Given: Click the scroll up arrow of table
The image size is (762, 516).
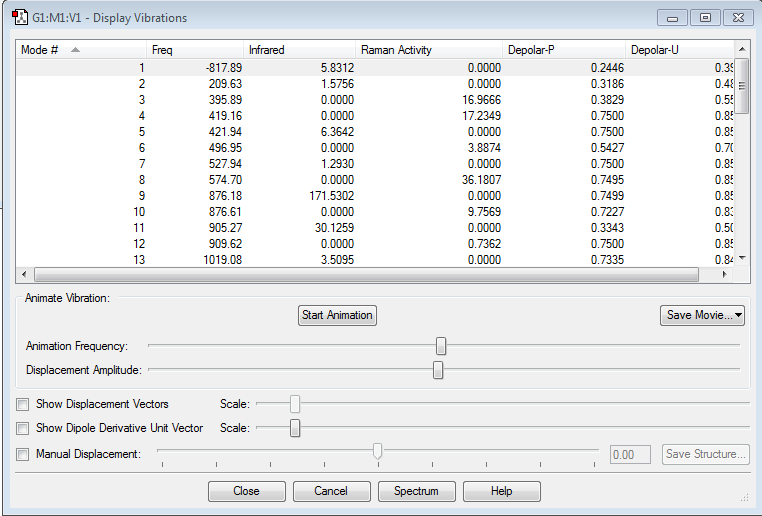Looking at the screenshot, I should point(742,49).
